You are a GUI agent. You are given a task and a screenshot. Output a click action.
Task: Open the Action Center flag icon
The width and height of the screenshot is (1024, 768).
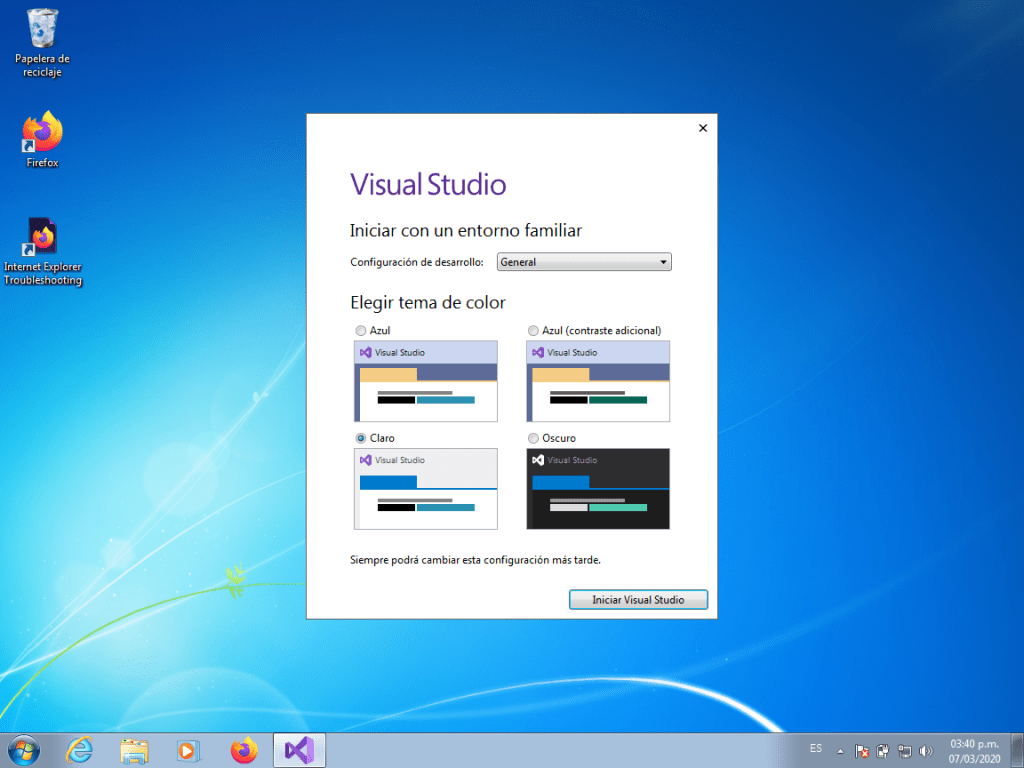[862, 751]
